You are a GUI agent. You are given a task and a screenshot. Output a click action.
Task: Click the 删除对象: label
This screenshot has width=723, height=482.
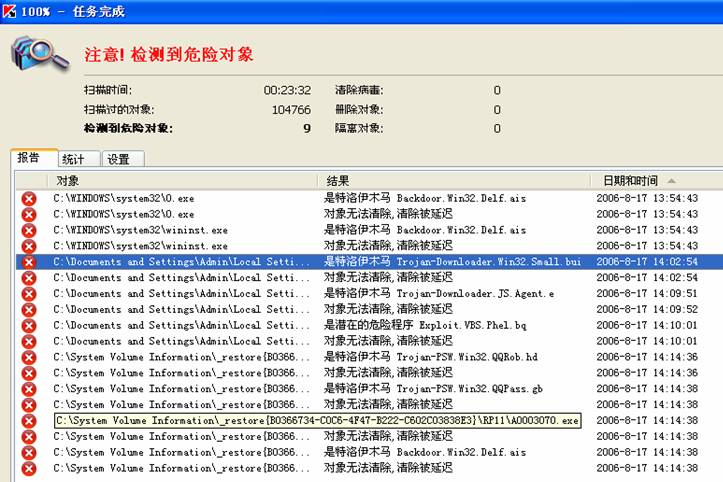pyautogui.click(x=359, y=110)
